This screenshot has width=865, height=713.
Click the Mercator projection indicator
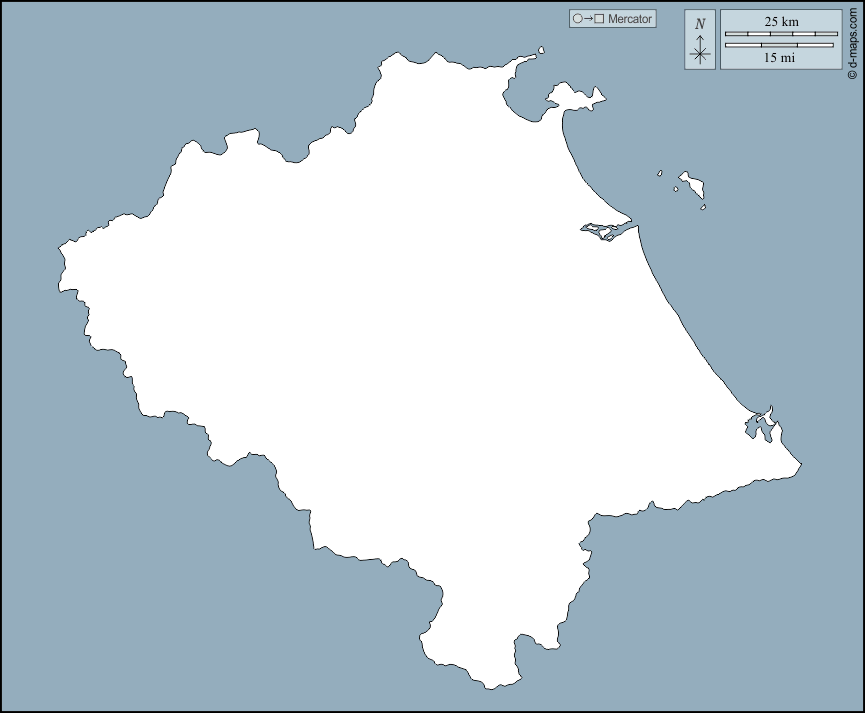[x=613, y=18]
